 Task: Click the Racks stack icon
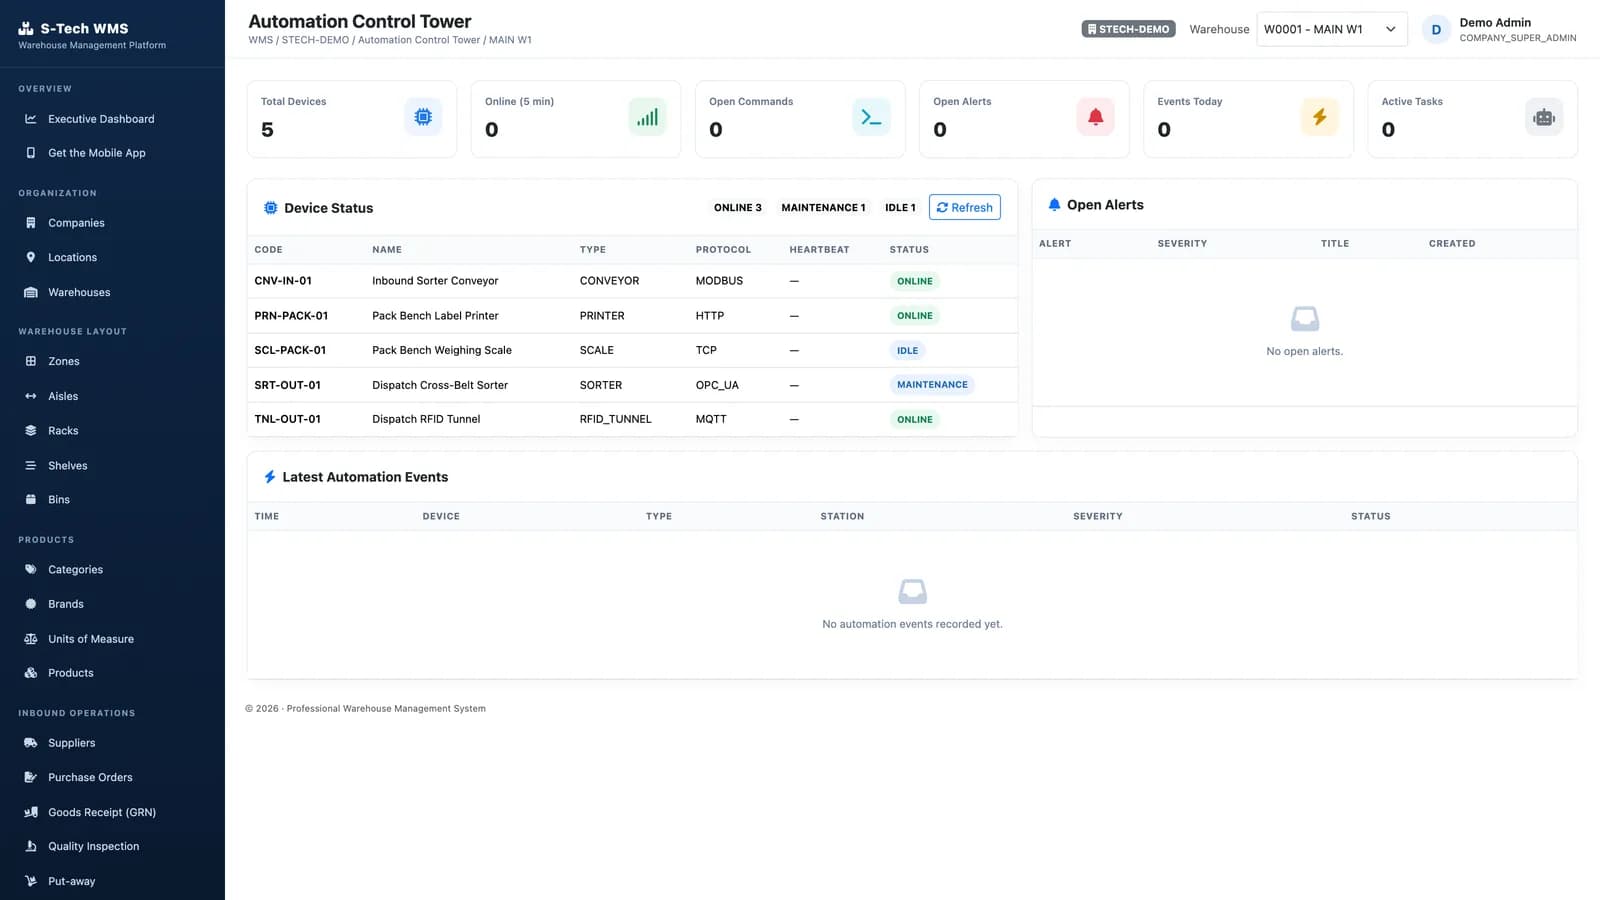tap(31, 431)
